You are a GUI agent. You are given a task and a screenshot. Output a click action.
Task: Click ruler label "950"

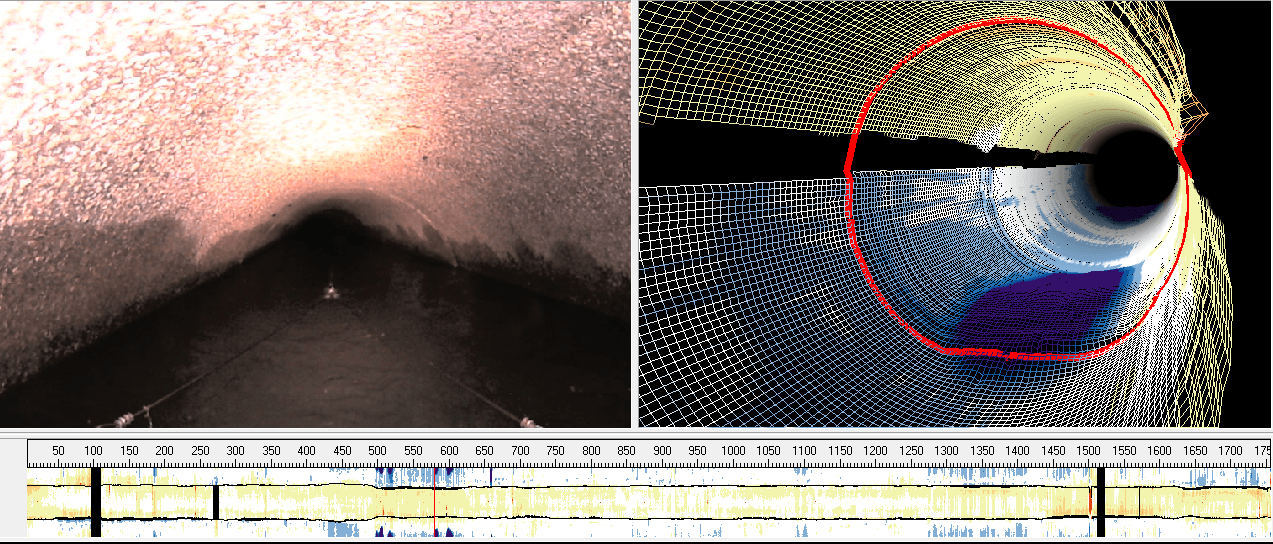click(x=697, y=452)
